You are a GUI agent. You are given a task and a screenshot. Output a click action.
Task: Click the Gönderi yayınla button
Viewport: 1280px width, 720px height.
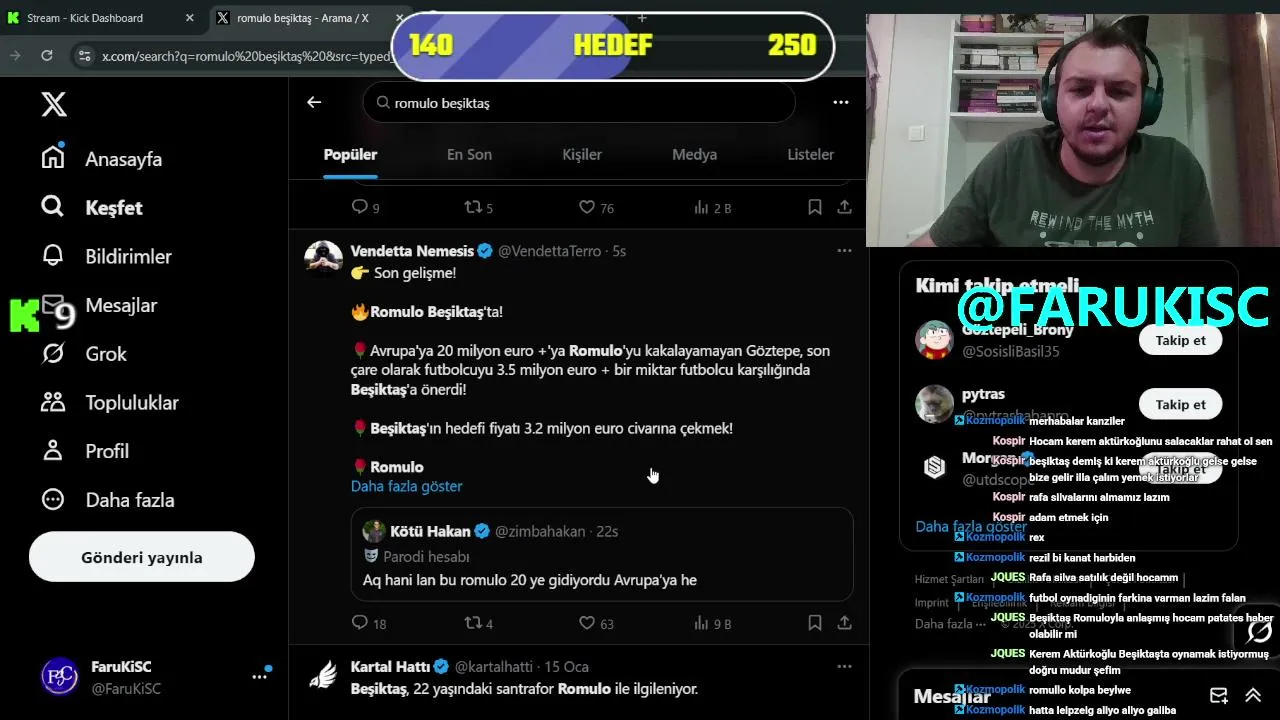click(142, 557)
